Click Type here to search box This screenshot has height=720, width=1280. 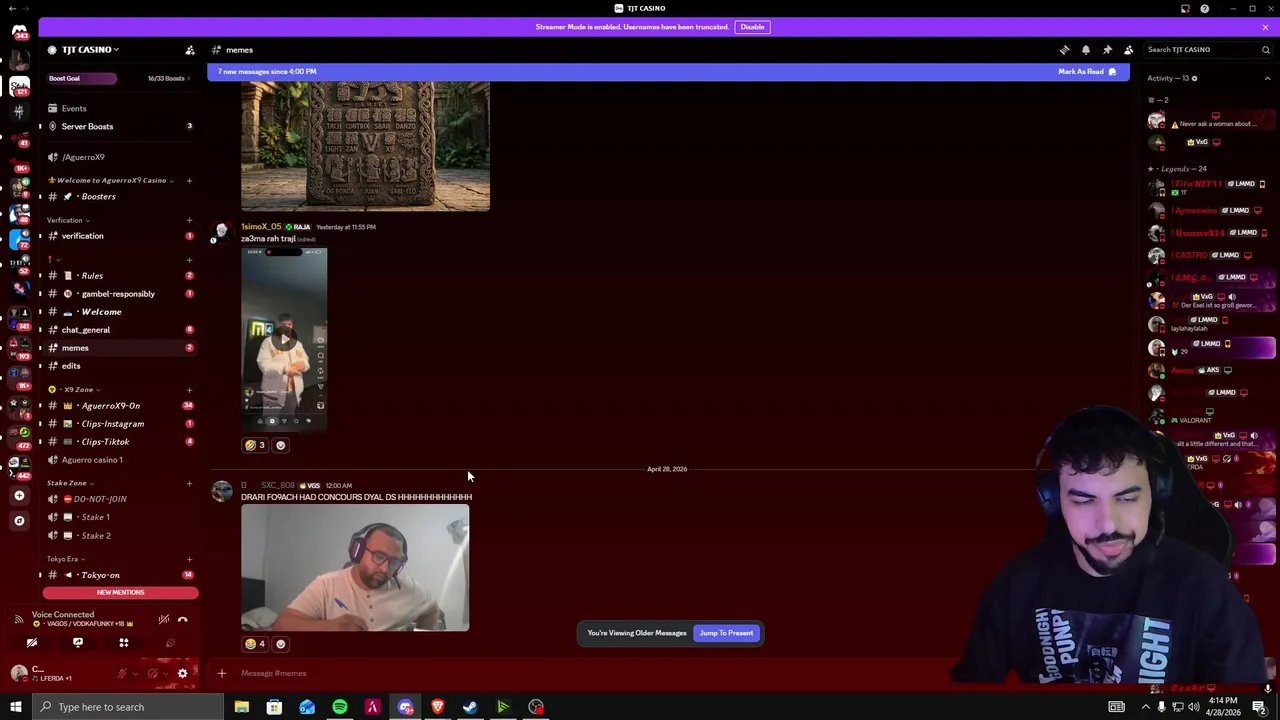point(128,707)
